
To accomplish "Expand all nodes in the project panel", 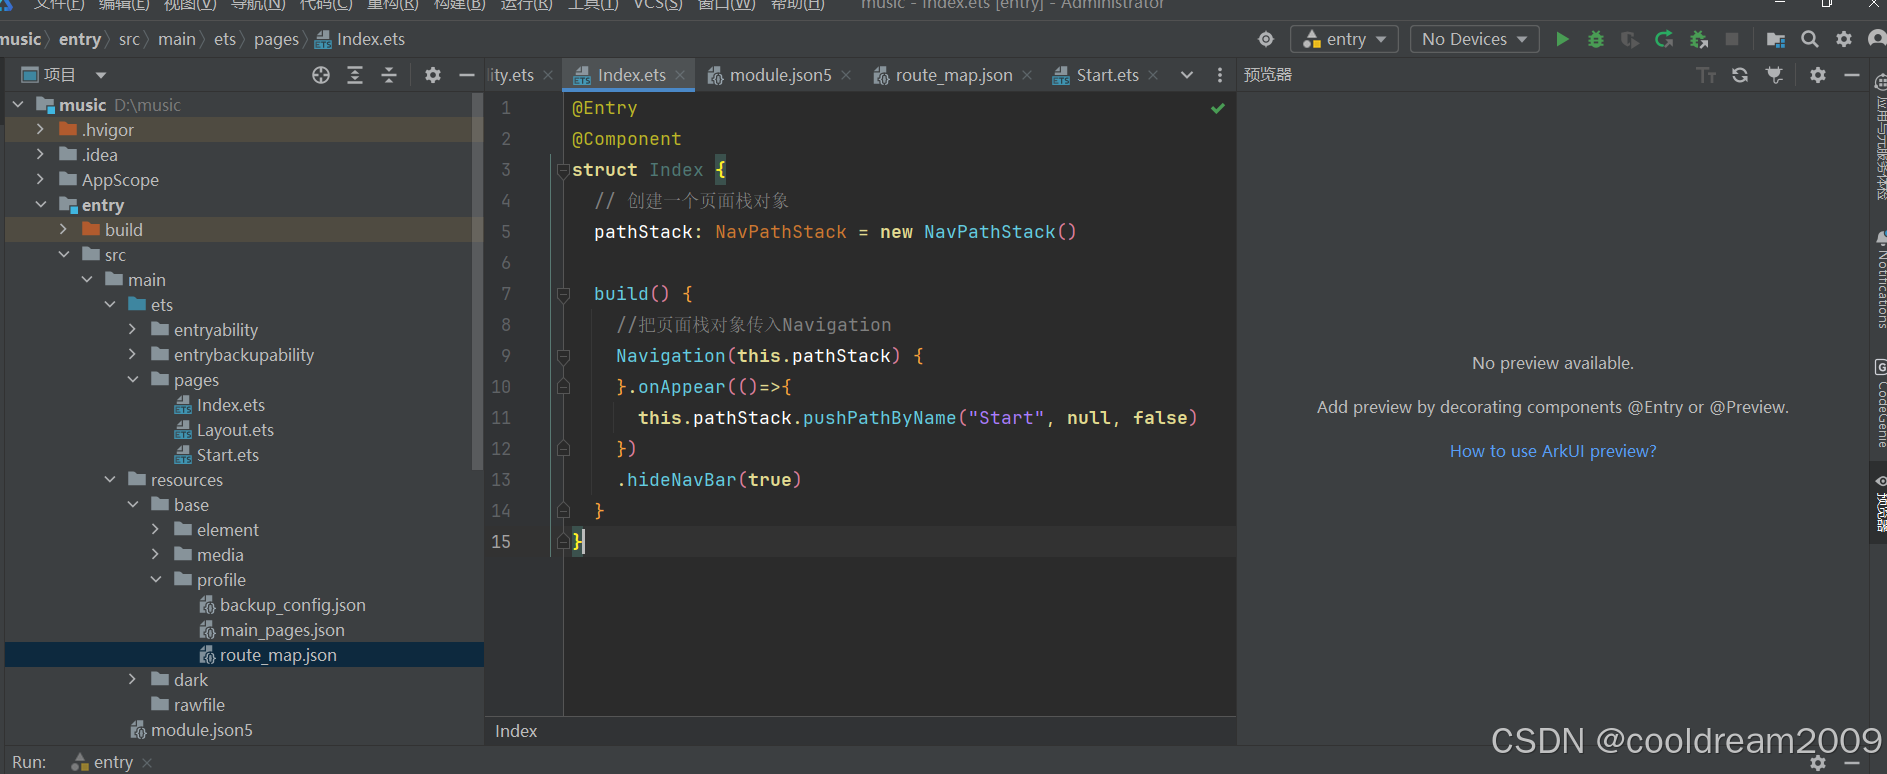I will coord(355,75).
